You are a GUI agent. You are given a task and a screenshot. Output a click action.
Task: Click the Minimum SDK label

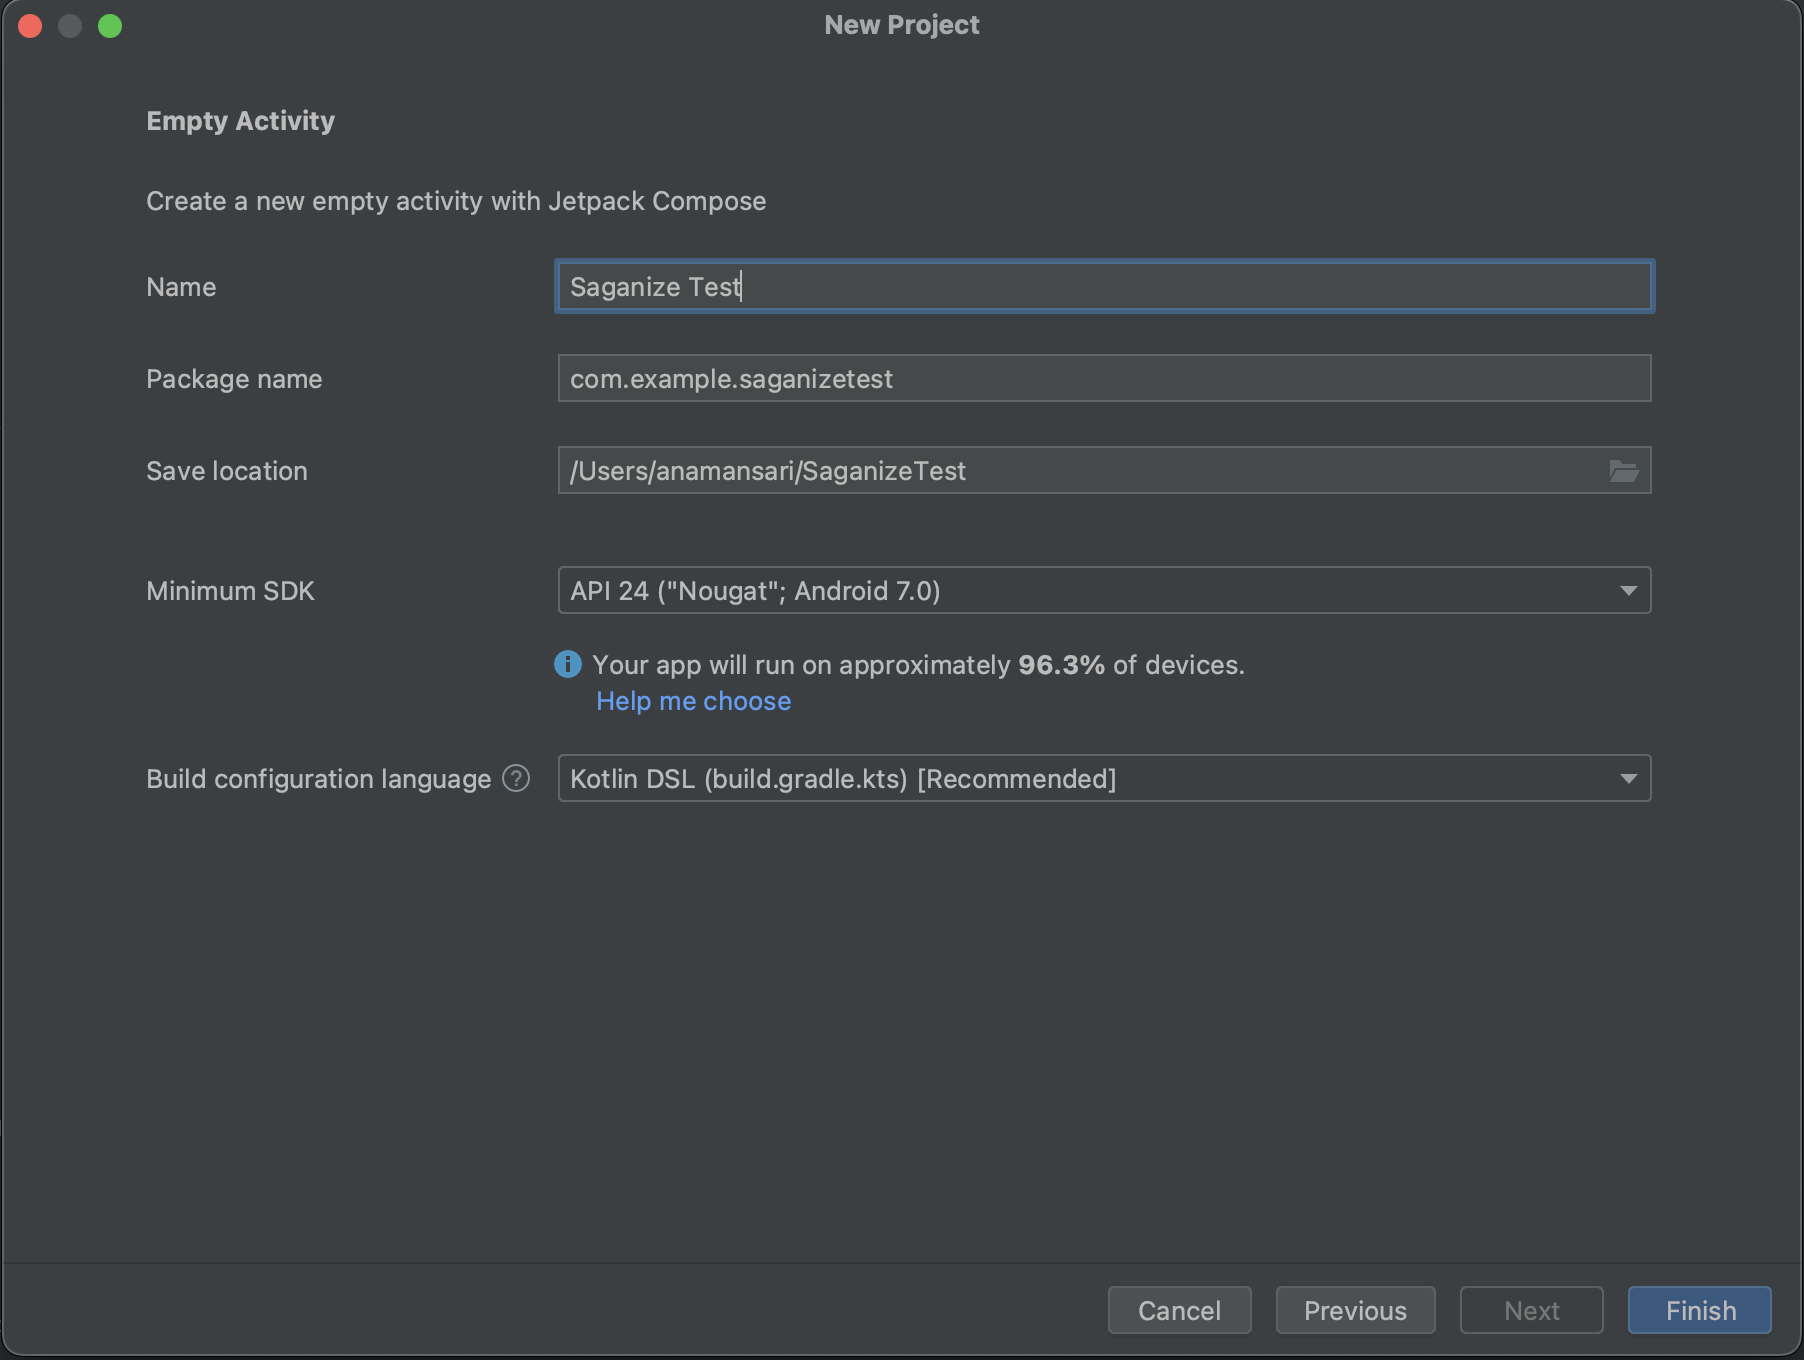230,591
